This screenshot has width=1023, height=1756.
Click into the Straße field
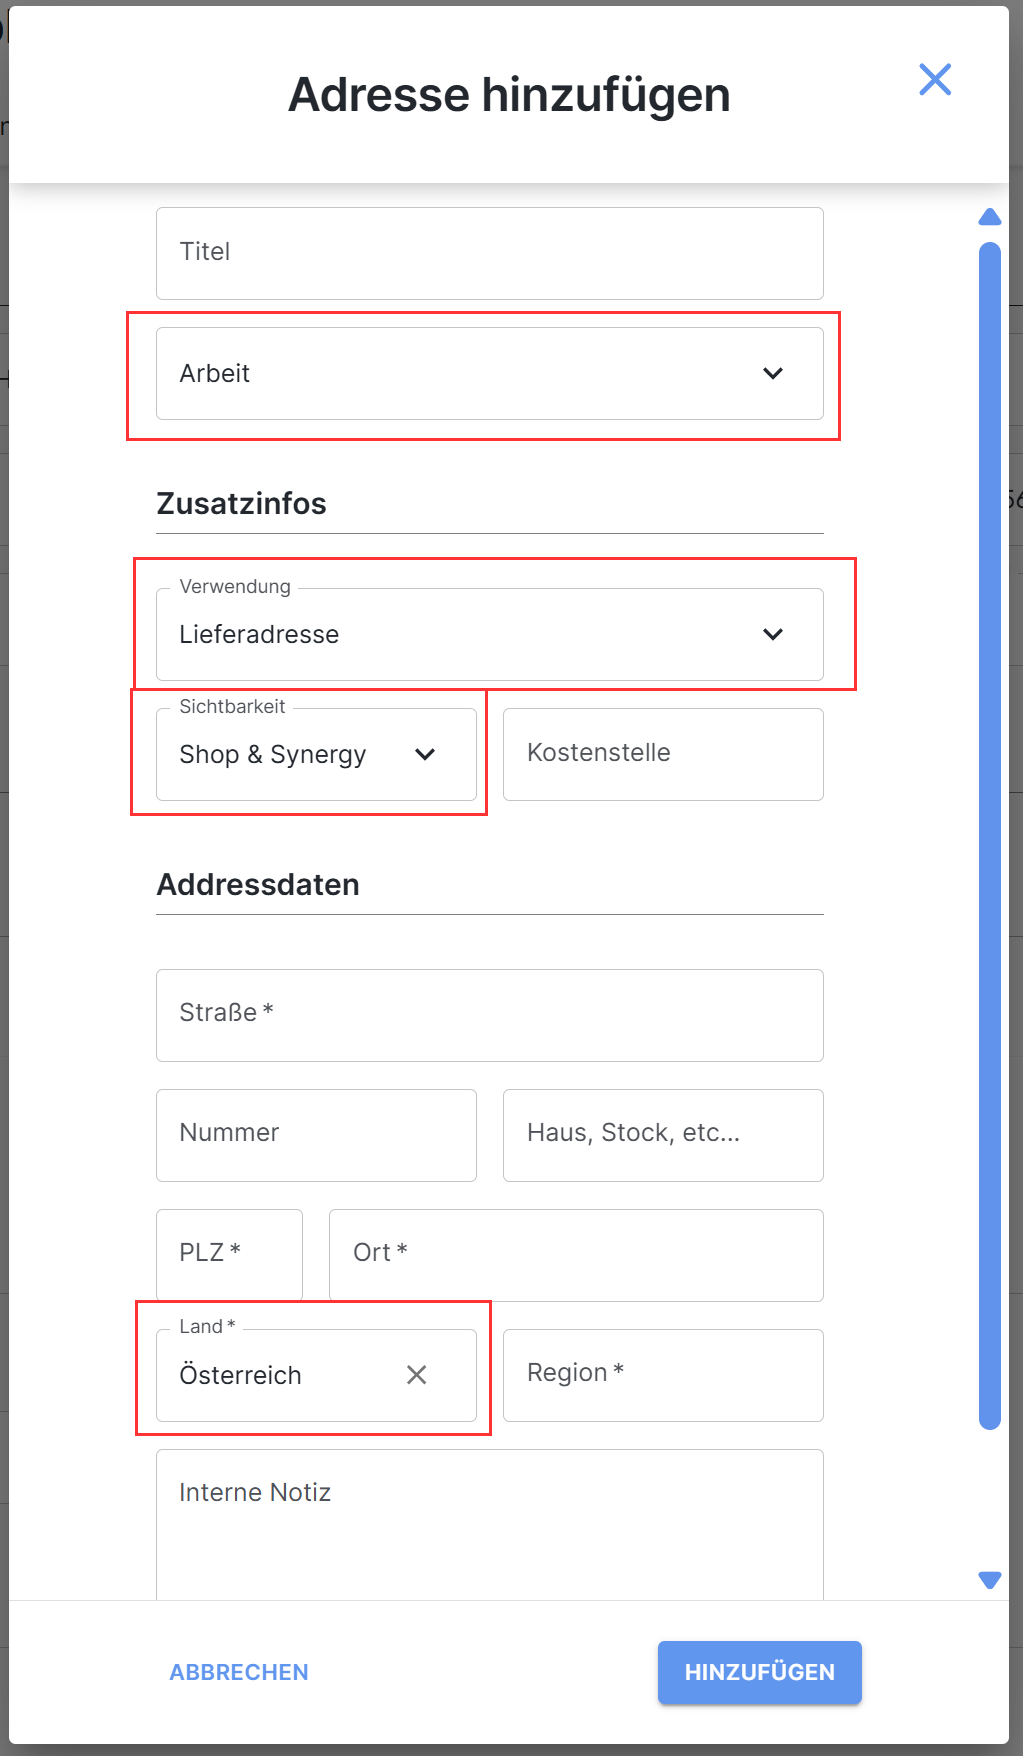point(489,1015)
